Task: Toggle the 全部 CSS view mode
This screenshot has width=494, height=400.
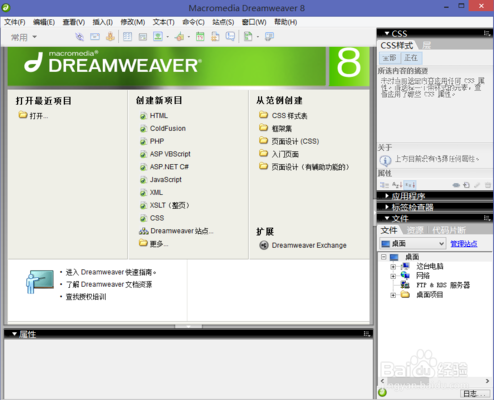Action: [x=389, y=58]
